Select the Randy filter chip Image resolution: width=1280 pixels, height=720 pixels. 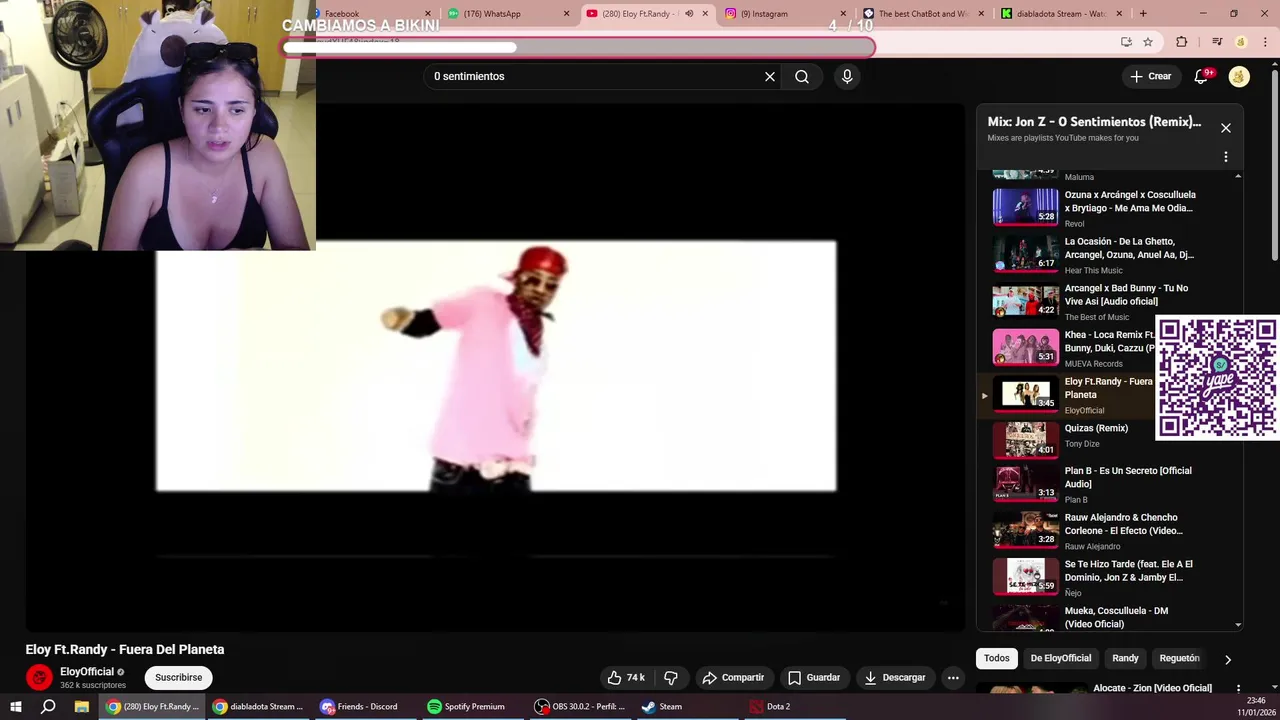1125,658
